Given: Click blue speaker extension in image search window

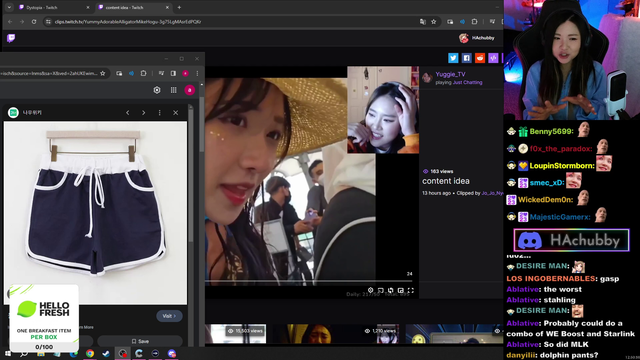Looking at the screenshot, I should (131, 73).
